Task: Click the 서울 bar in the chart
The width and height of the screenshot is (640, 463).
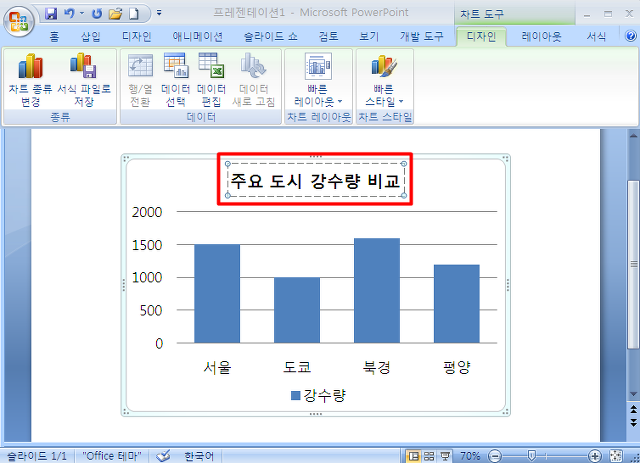Action: (217, 294)
